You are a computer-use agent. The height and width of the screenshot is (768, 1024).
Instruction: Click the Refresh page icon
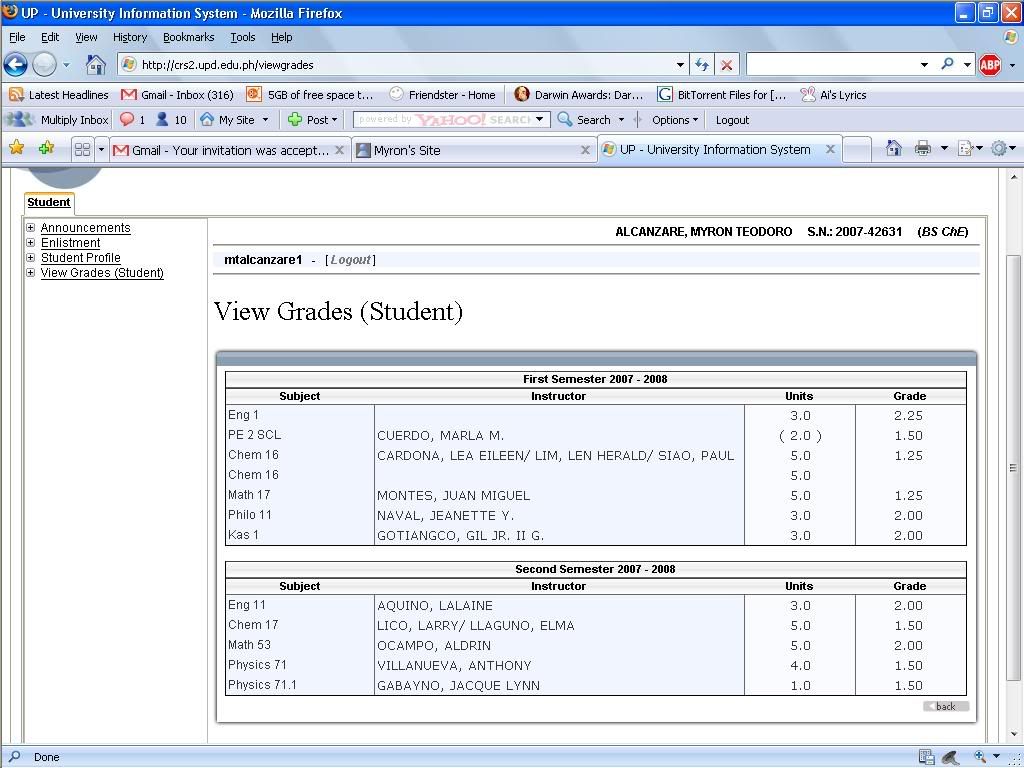point(702,65)
